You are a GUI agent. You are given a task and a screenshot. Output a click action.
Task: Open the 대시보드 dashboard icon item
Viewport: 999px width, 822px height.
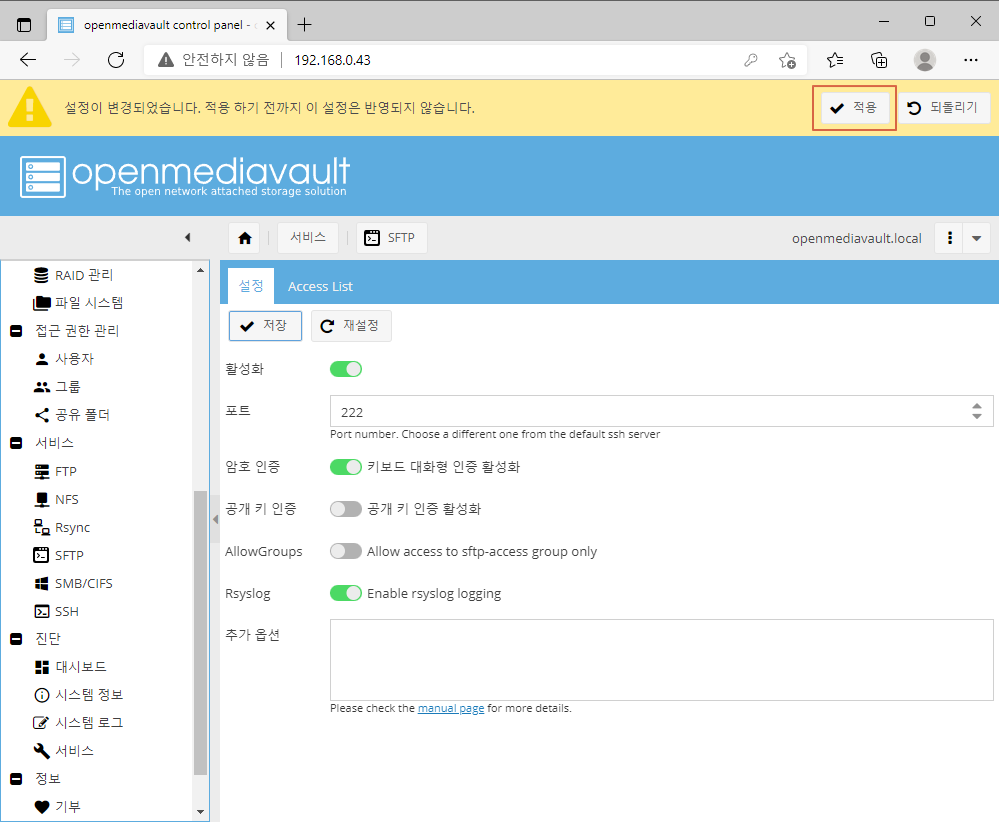(70, 667)
